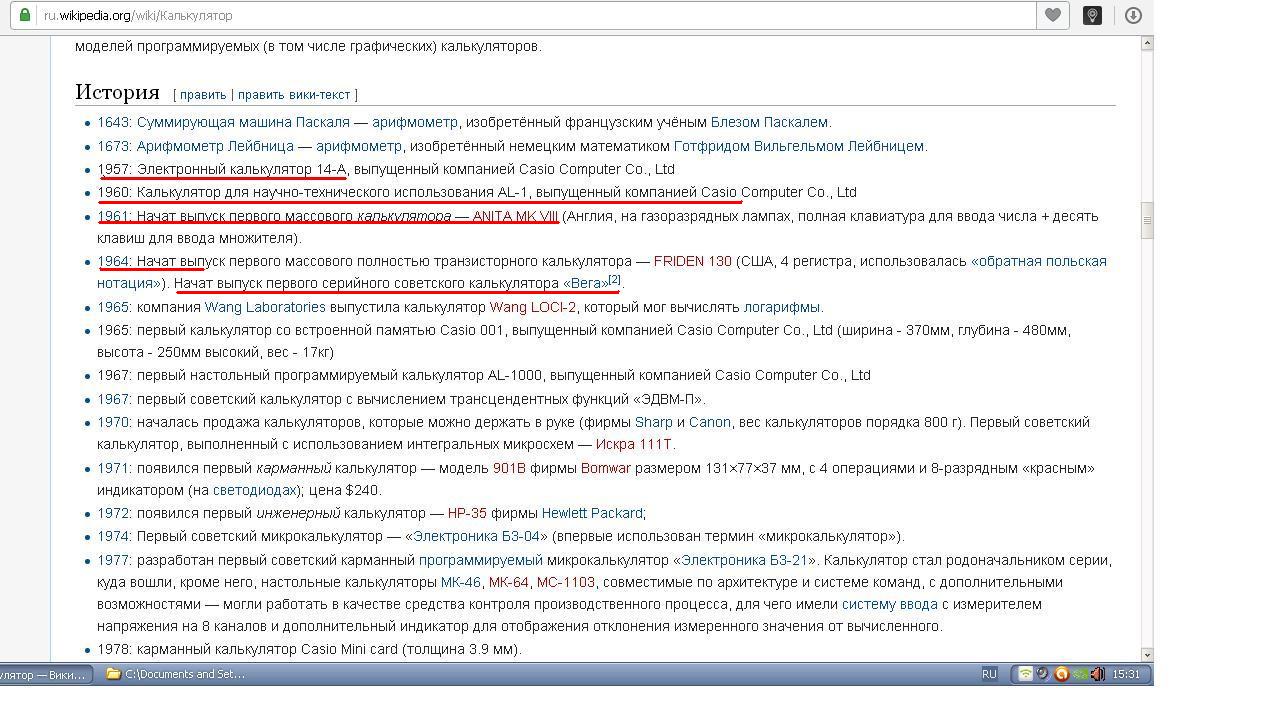
Task: Open the 1977 year link
Action: (x=114, y=560)
